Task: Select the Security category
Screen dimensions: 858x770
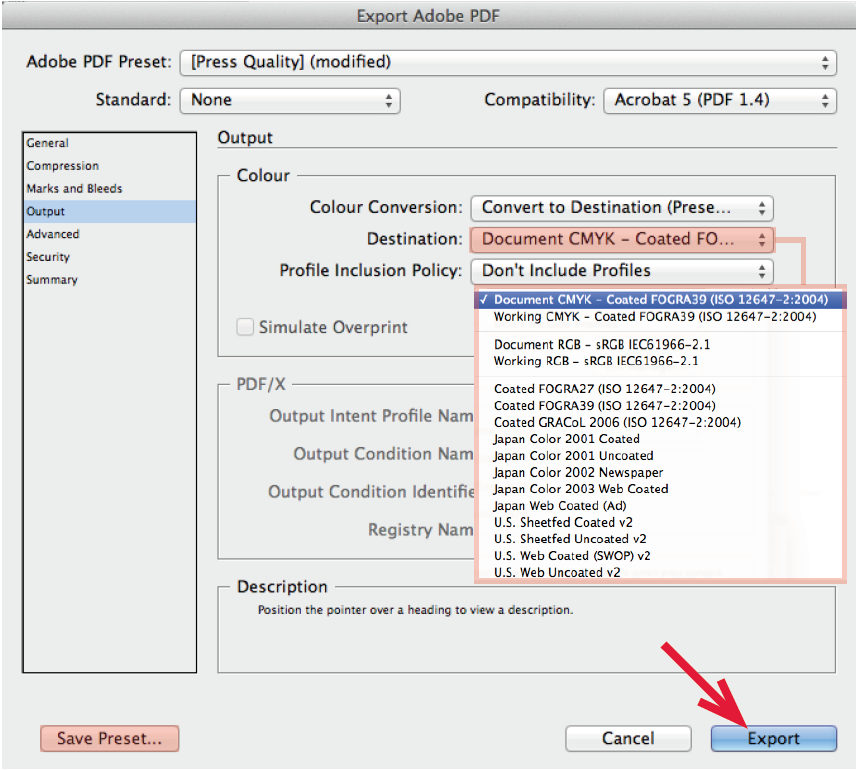Action: (x=109, y=257)
